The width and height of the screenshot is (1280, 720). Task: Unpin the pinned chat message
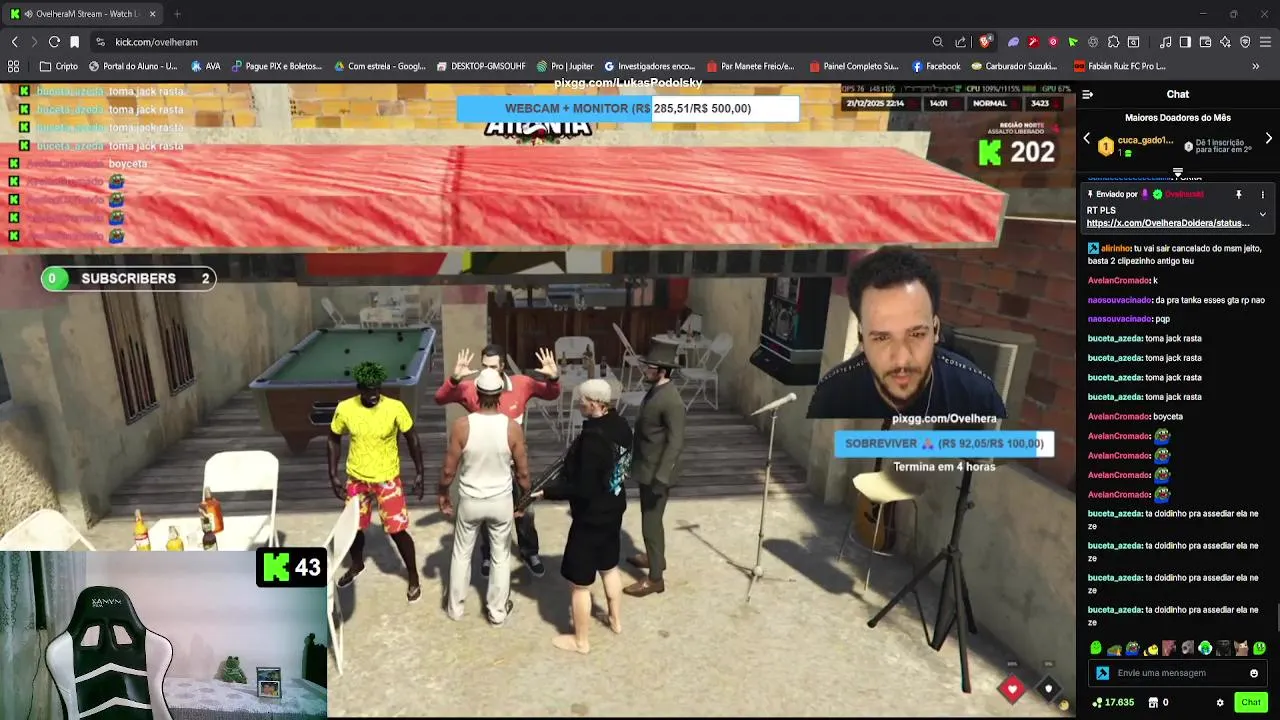pos(1238,194)
